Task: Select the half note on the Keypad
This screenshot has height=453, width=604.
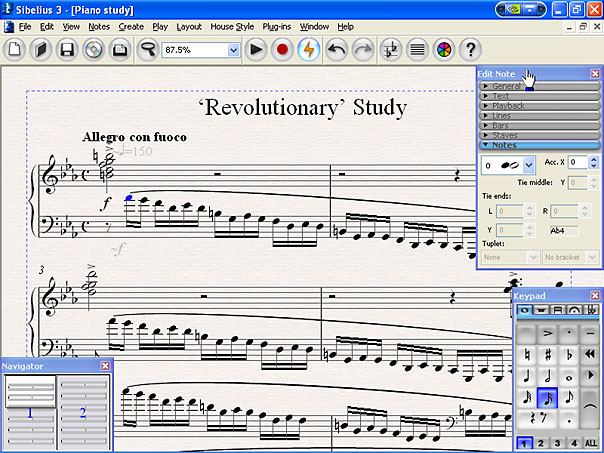Action: point(548,376)
